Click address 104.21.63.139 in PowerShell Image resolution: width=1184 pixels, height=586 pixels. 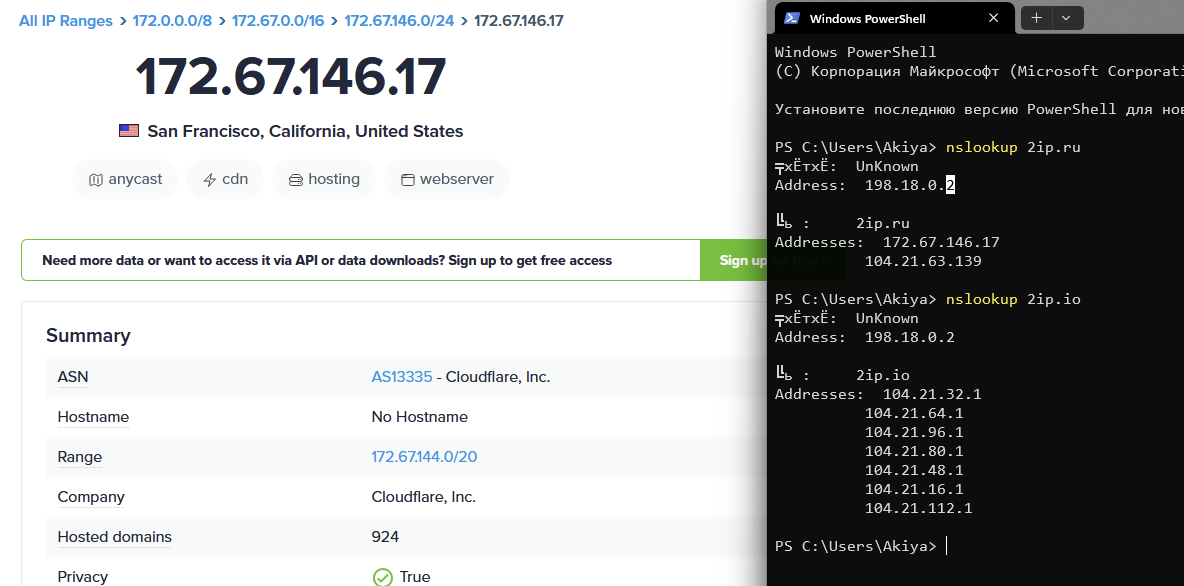(x=923, y=261)
